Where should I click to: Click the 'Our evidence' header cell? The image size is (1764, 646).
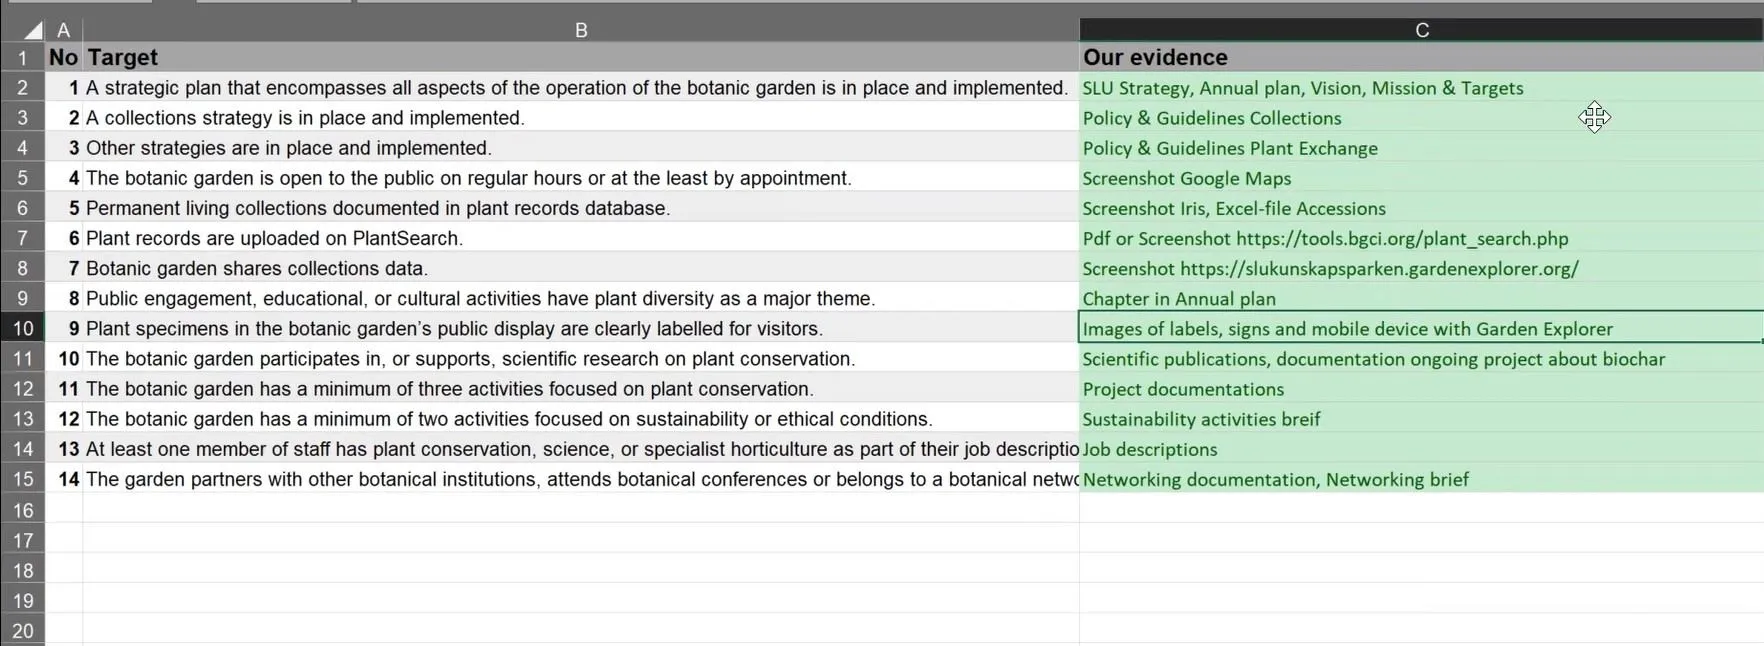click(1422, 57)
